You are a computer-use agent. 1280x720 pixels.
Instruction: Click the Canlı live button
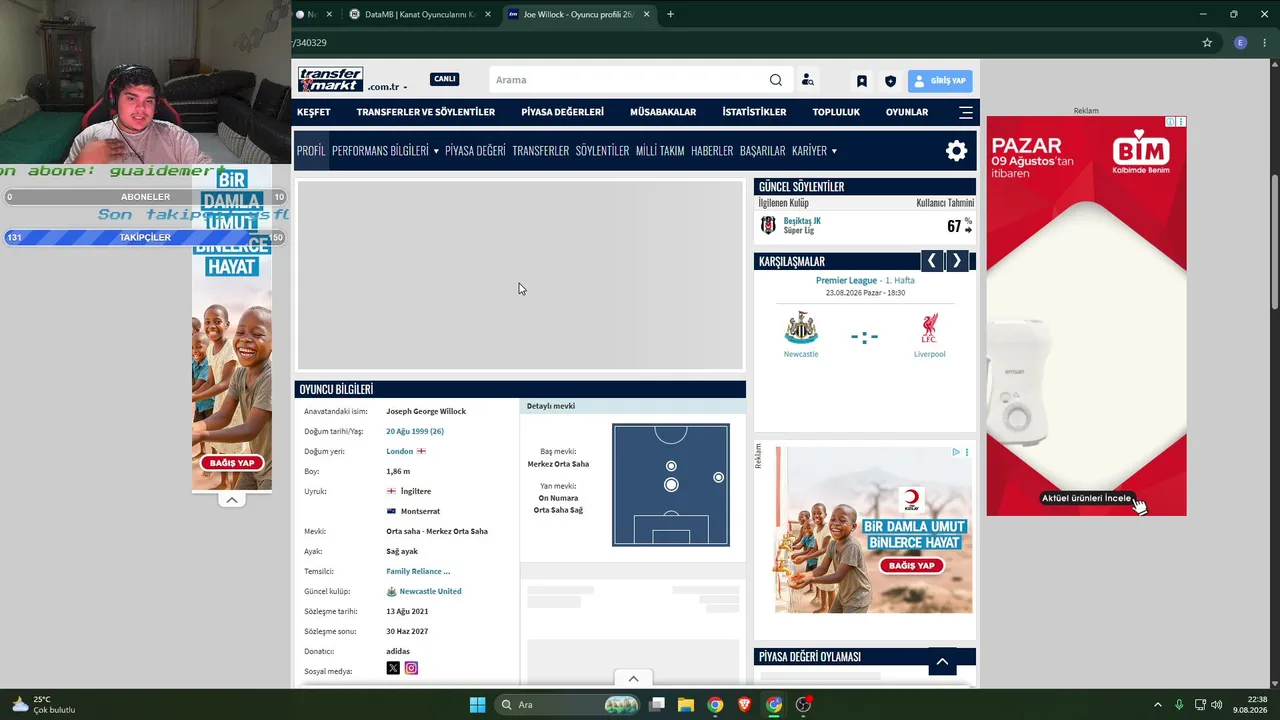[x=445, y=79]
